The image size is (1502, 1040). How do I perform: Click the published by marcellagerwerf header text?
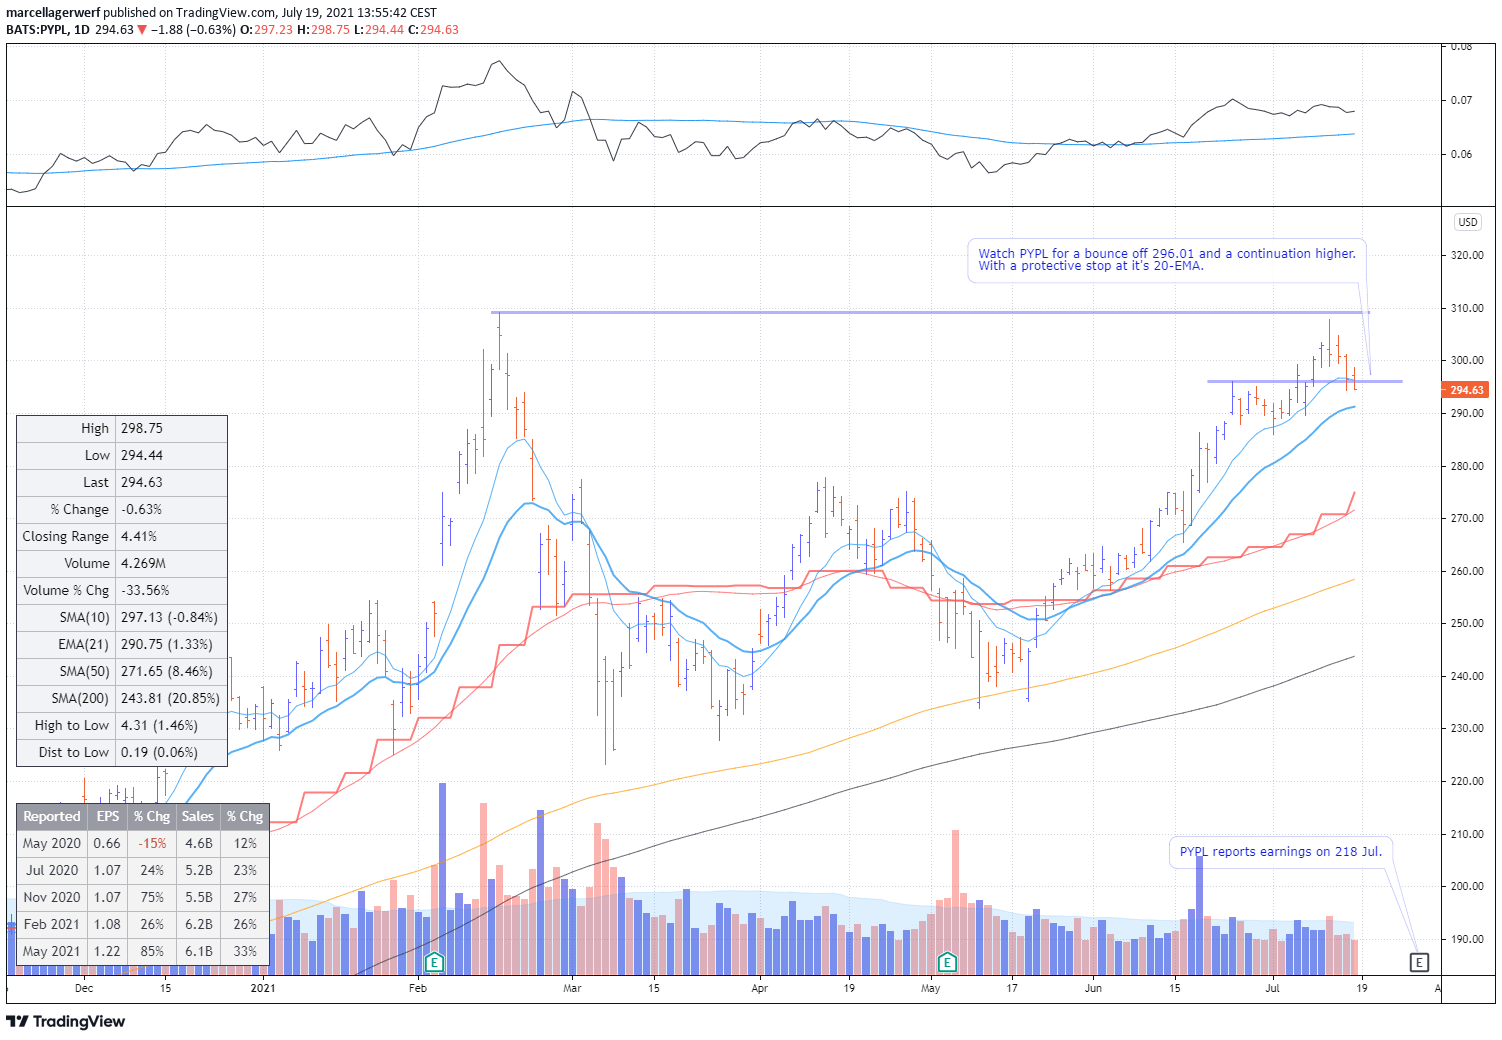pos(221,13)
